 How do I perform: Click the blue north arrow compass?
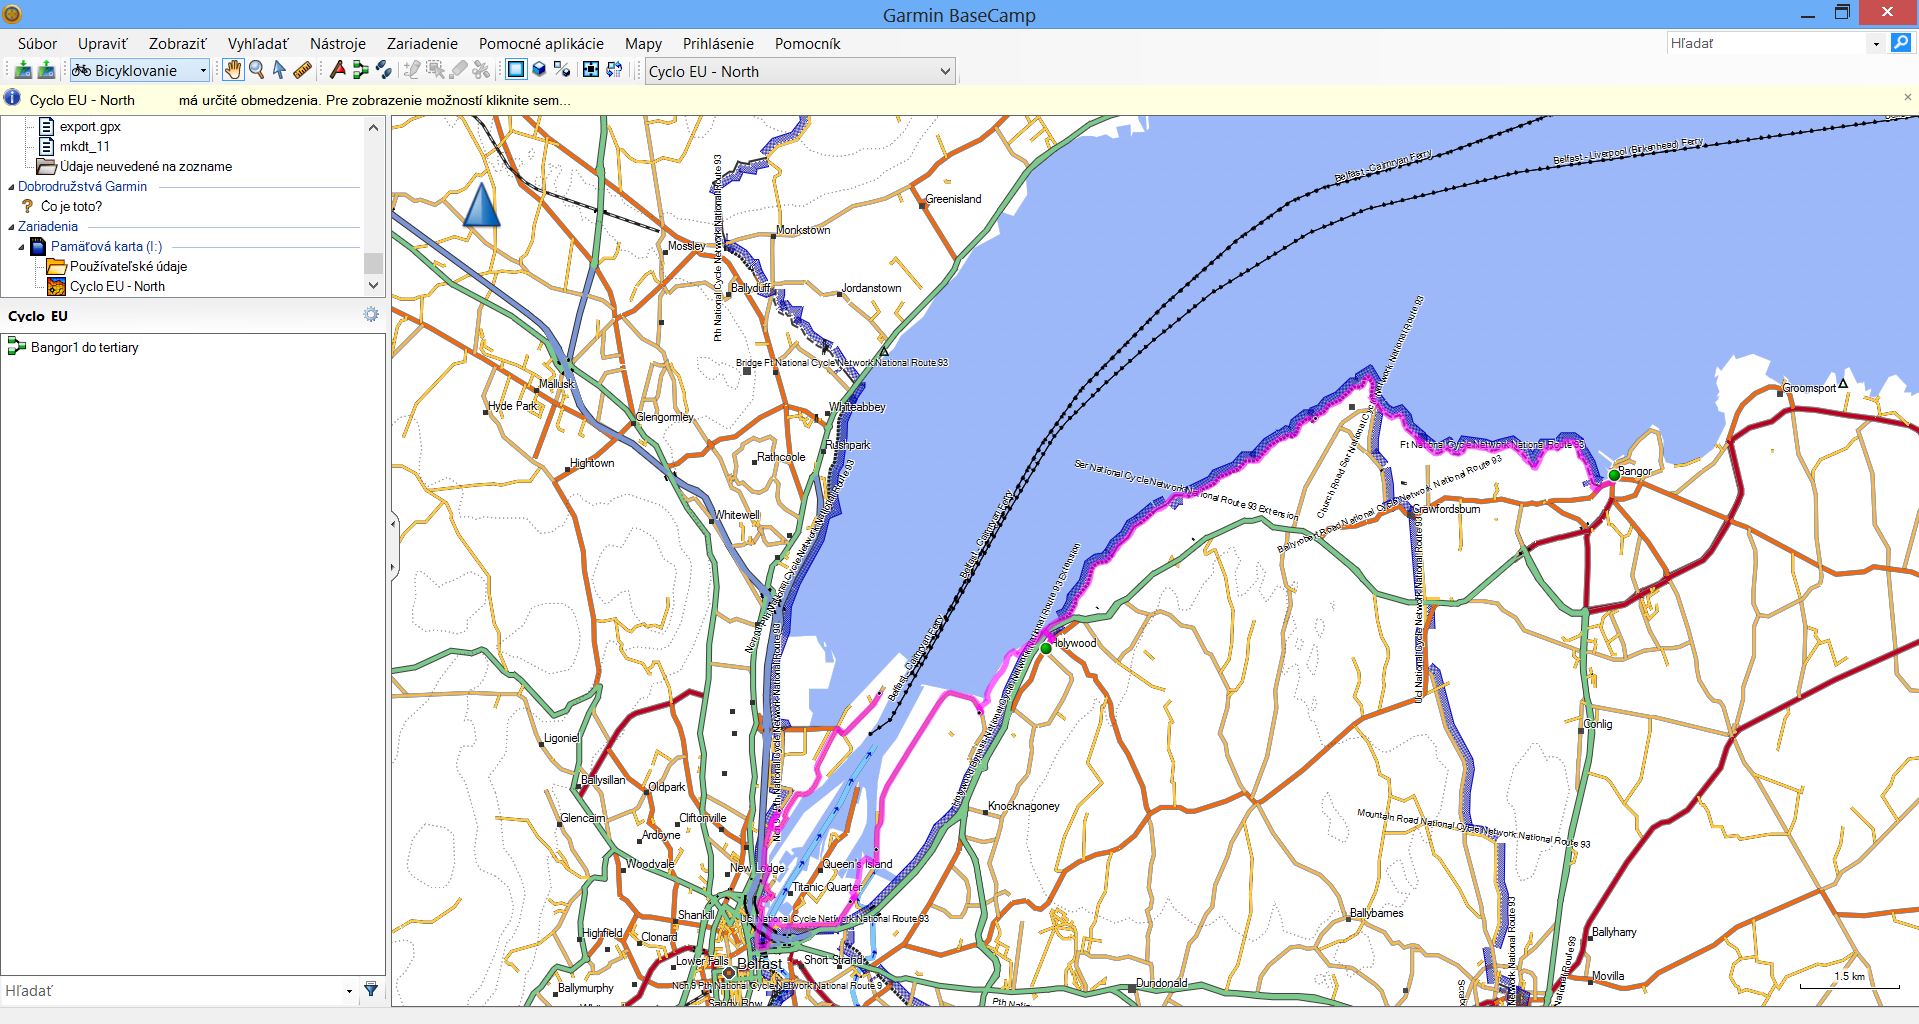pyautogui.click(x=481, y=205)
